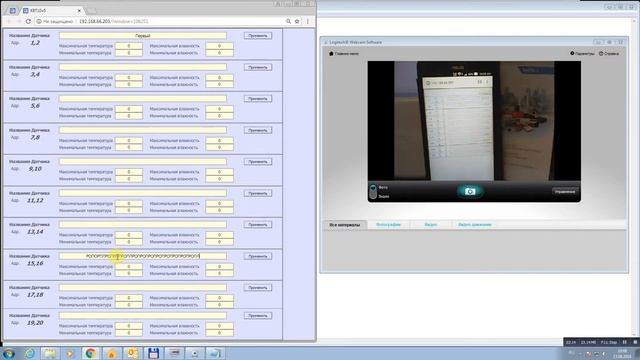
Task: Launch Internet Explorer from the taskbar
Action: [x=29, y=353]
